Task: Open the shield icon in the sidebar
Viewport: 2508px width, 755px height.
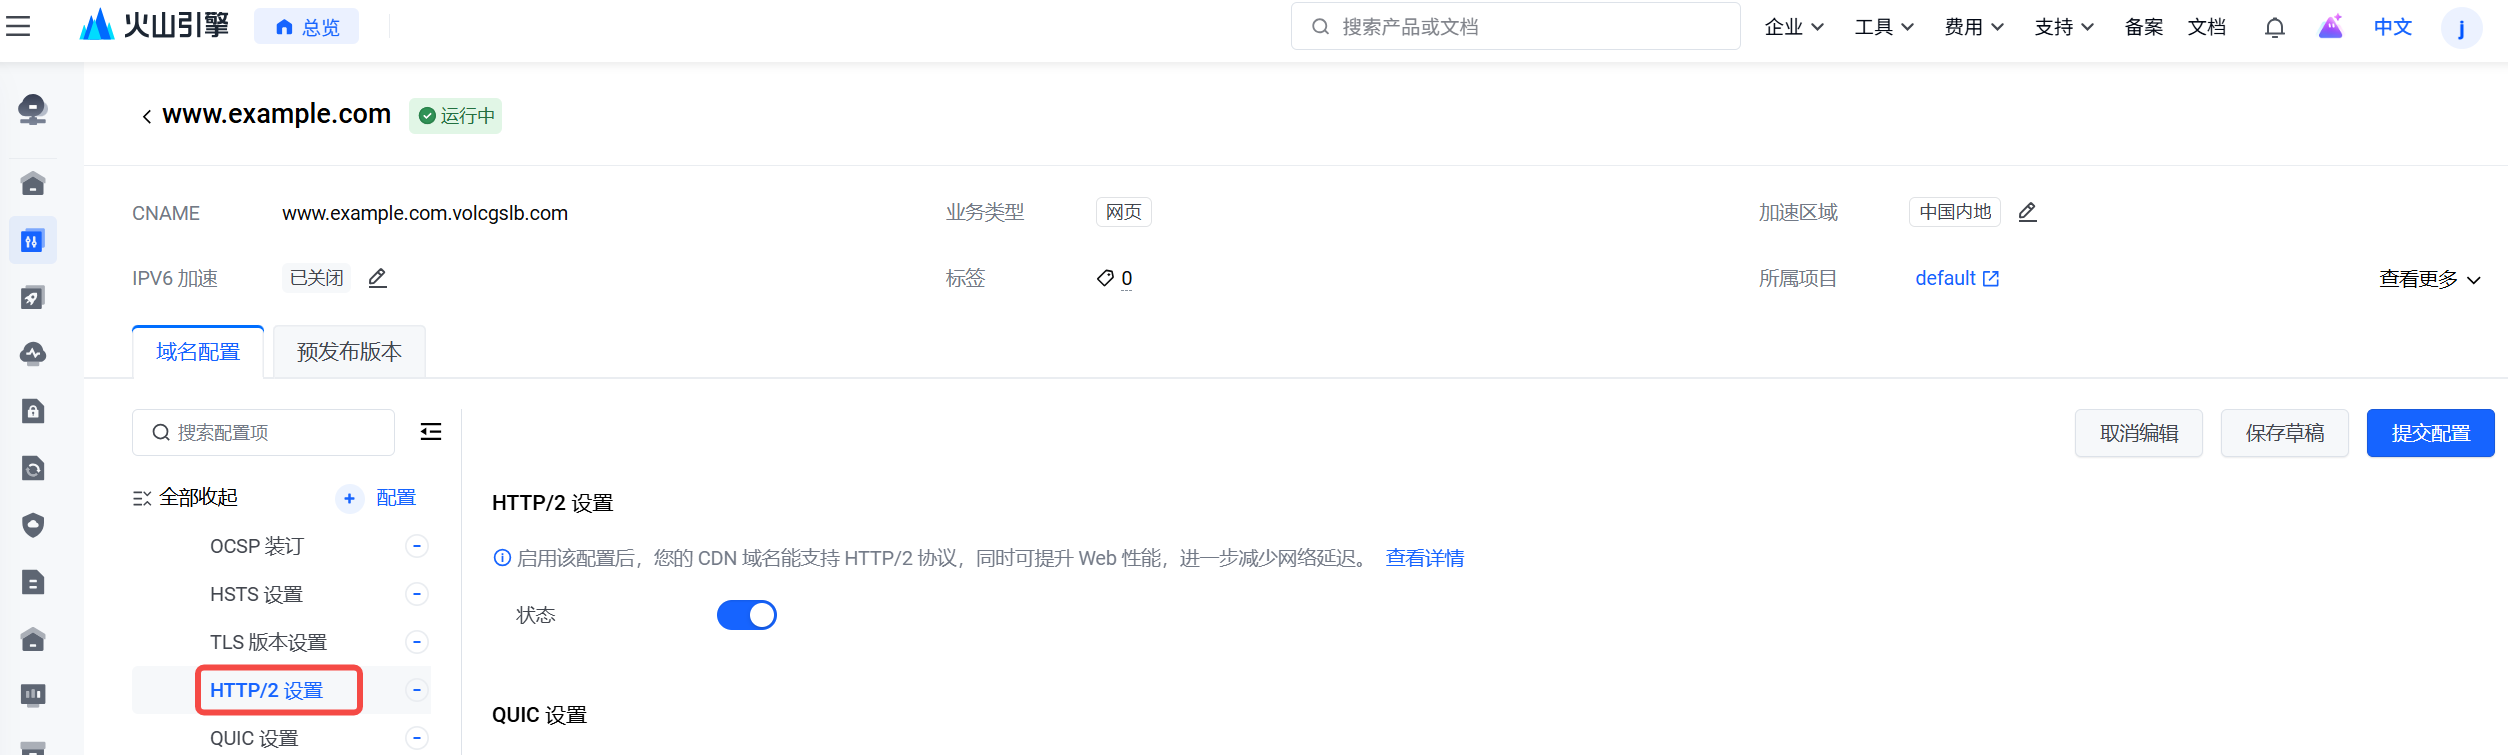Action: [33, 525]
